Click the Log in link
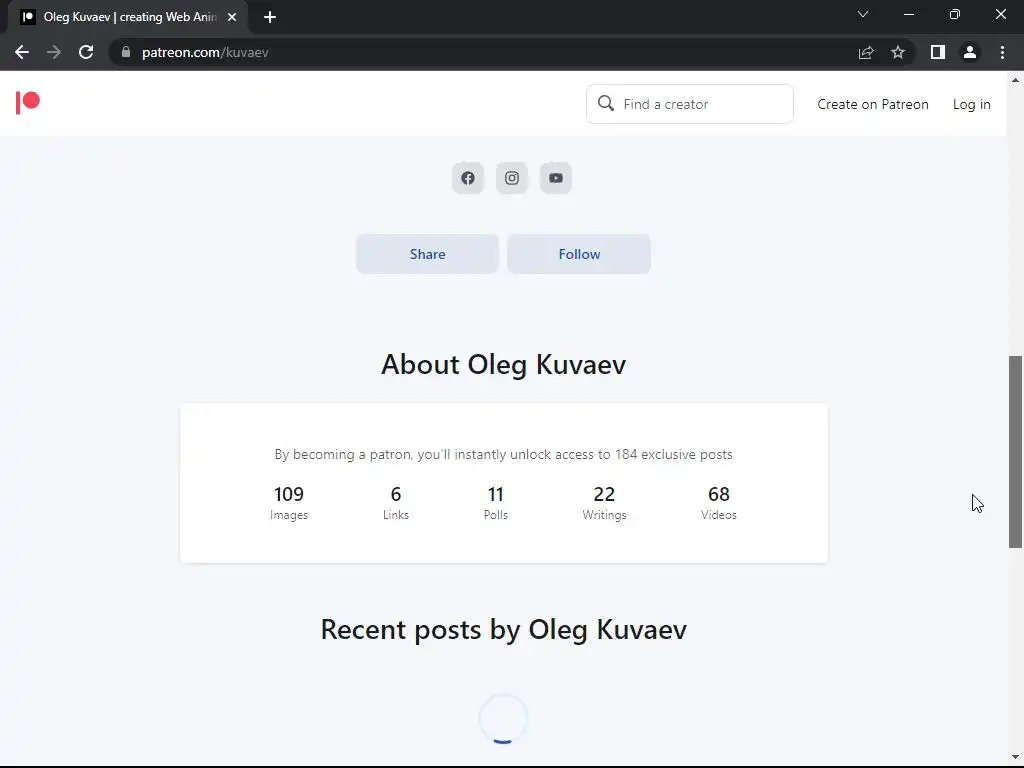 971,104
